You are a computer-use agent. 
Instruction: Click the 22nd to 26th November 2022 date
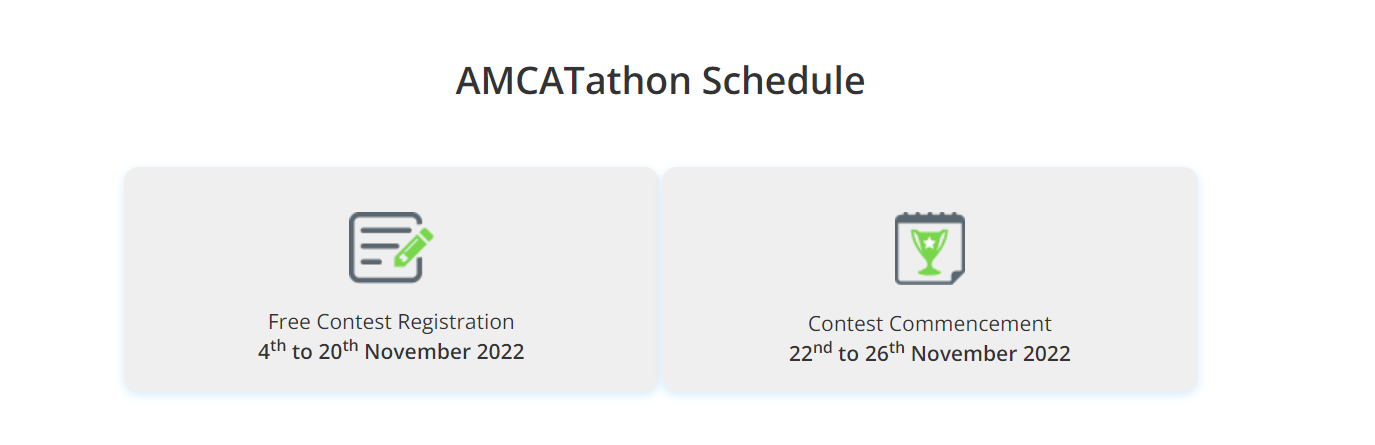(930, 353)
